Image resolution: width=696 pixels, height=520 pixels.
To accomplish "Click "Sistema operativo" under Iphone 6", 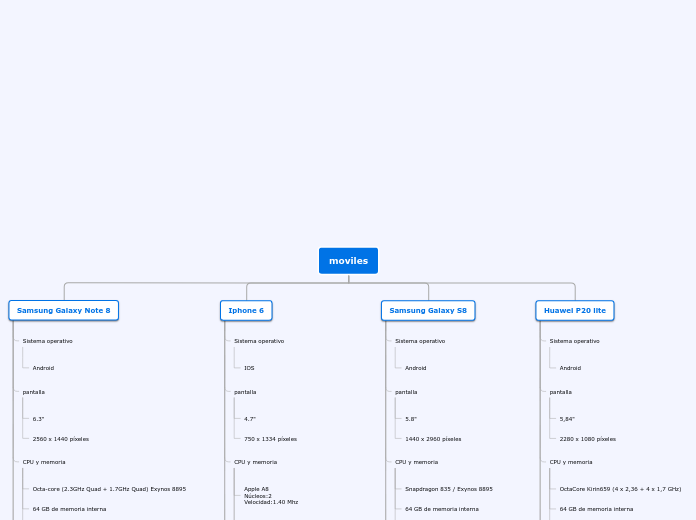I will tap(259, 341).
